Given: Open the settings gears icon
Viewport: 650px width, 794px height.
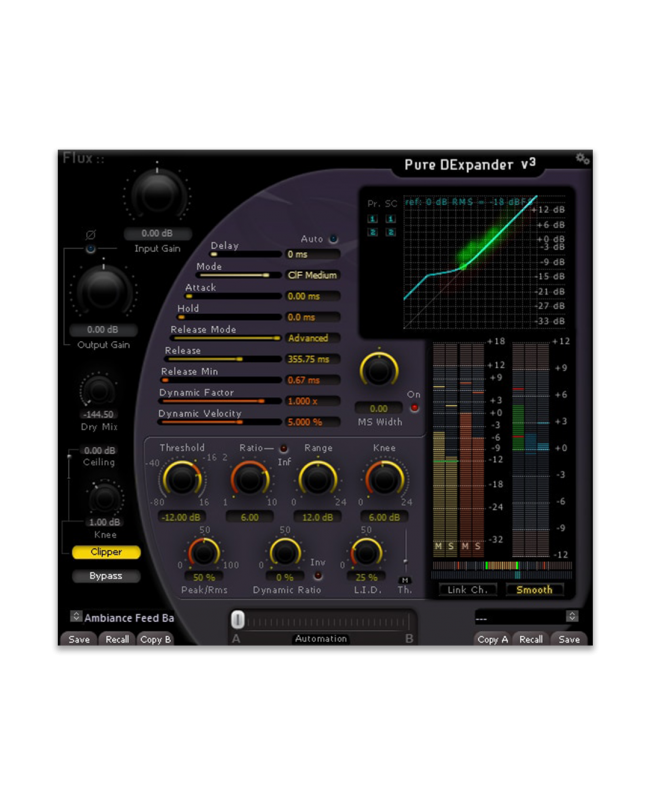Looking at the screenshot, I should tap(582, 158).
